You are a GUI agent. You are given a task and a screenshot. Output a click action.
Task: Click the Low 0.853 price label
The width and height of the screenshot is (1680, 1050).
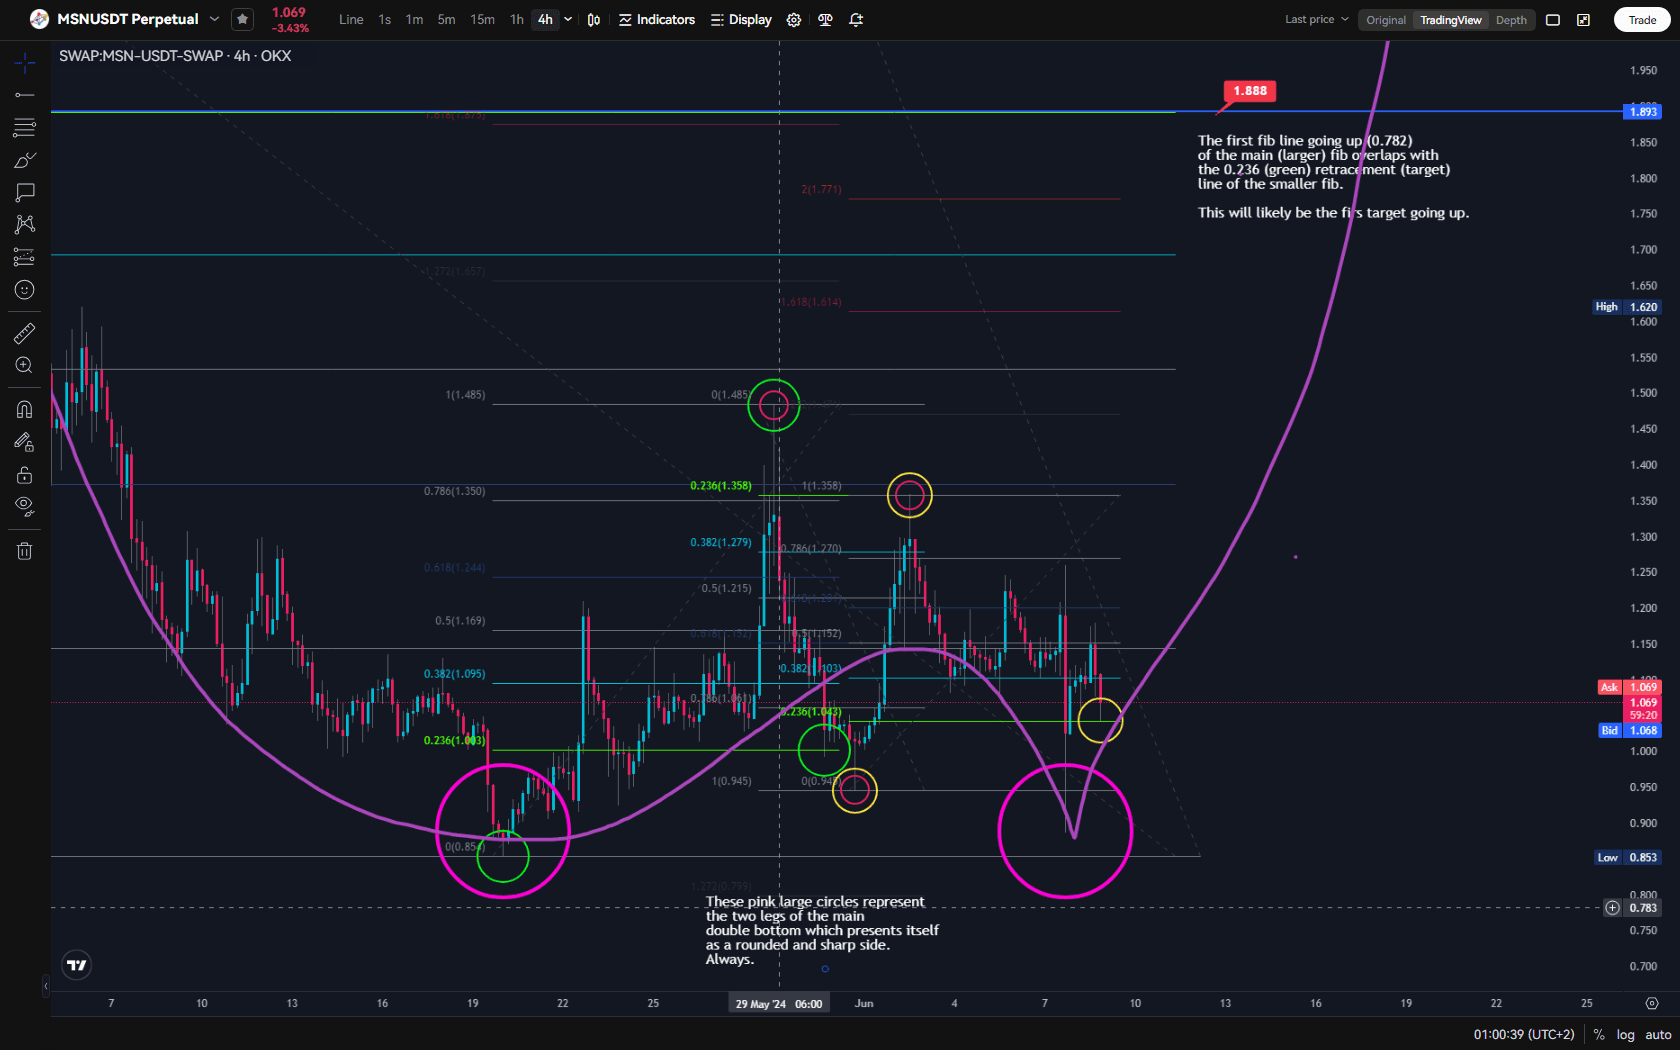1627,858
